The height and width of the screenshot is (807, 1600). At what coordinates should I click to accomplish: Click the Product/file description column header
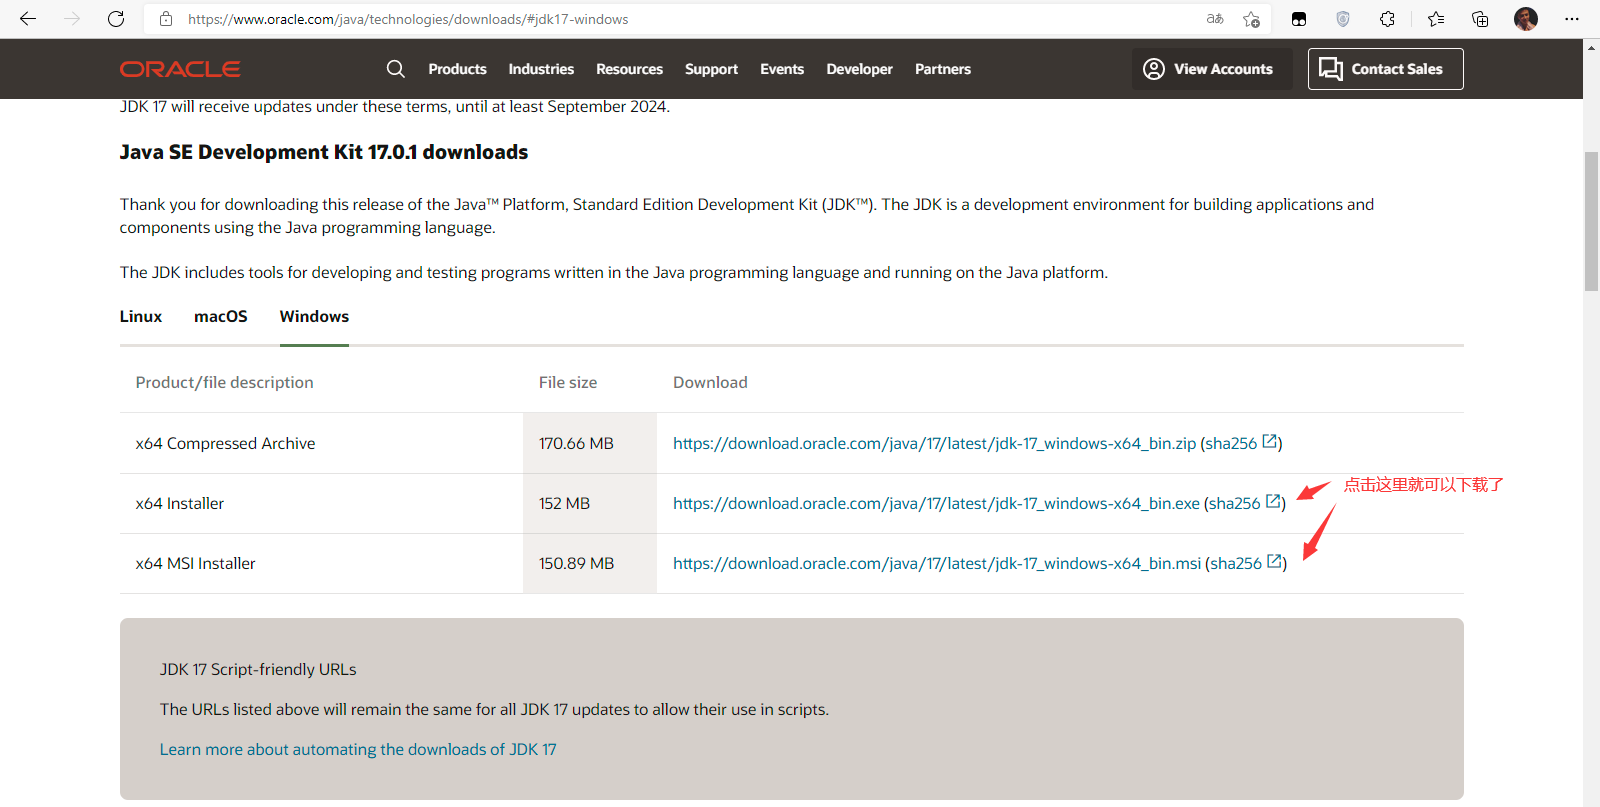coord(225,382)
